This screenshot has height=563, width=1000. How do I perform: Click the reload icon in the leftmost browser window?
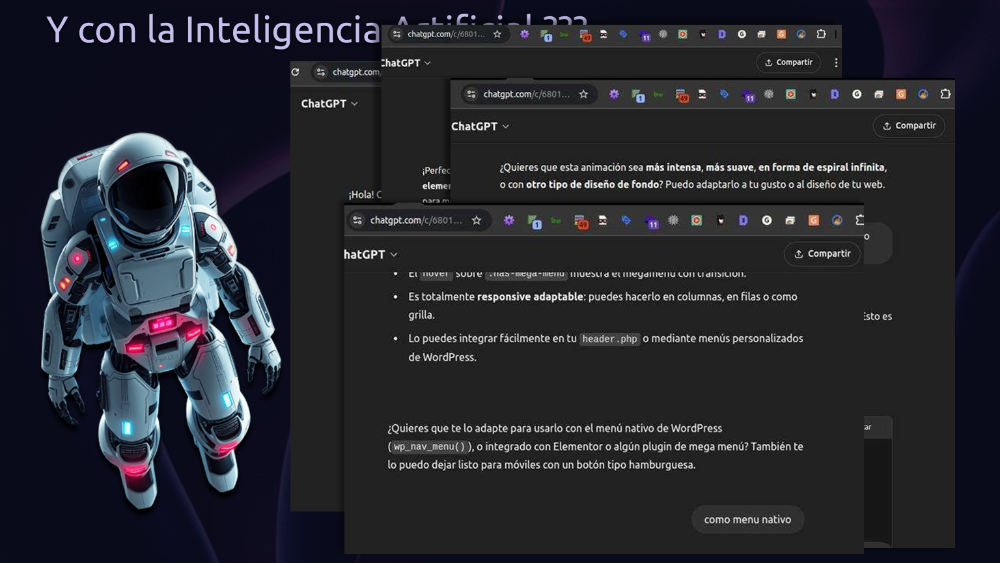pyautogui.click(x=295, y=72)
